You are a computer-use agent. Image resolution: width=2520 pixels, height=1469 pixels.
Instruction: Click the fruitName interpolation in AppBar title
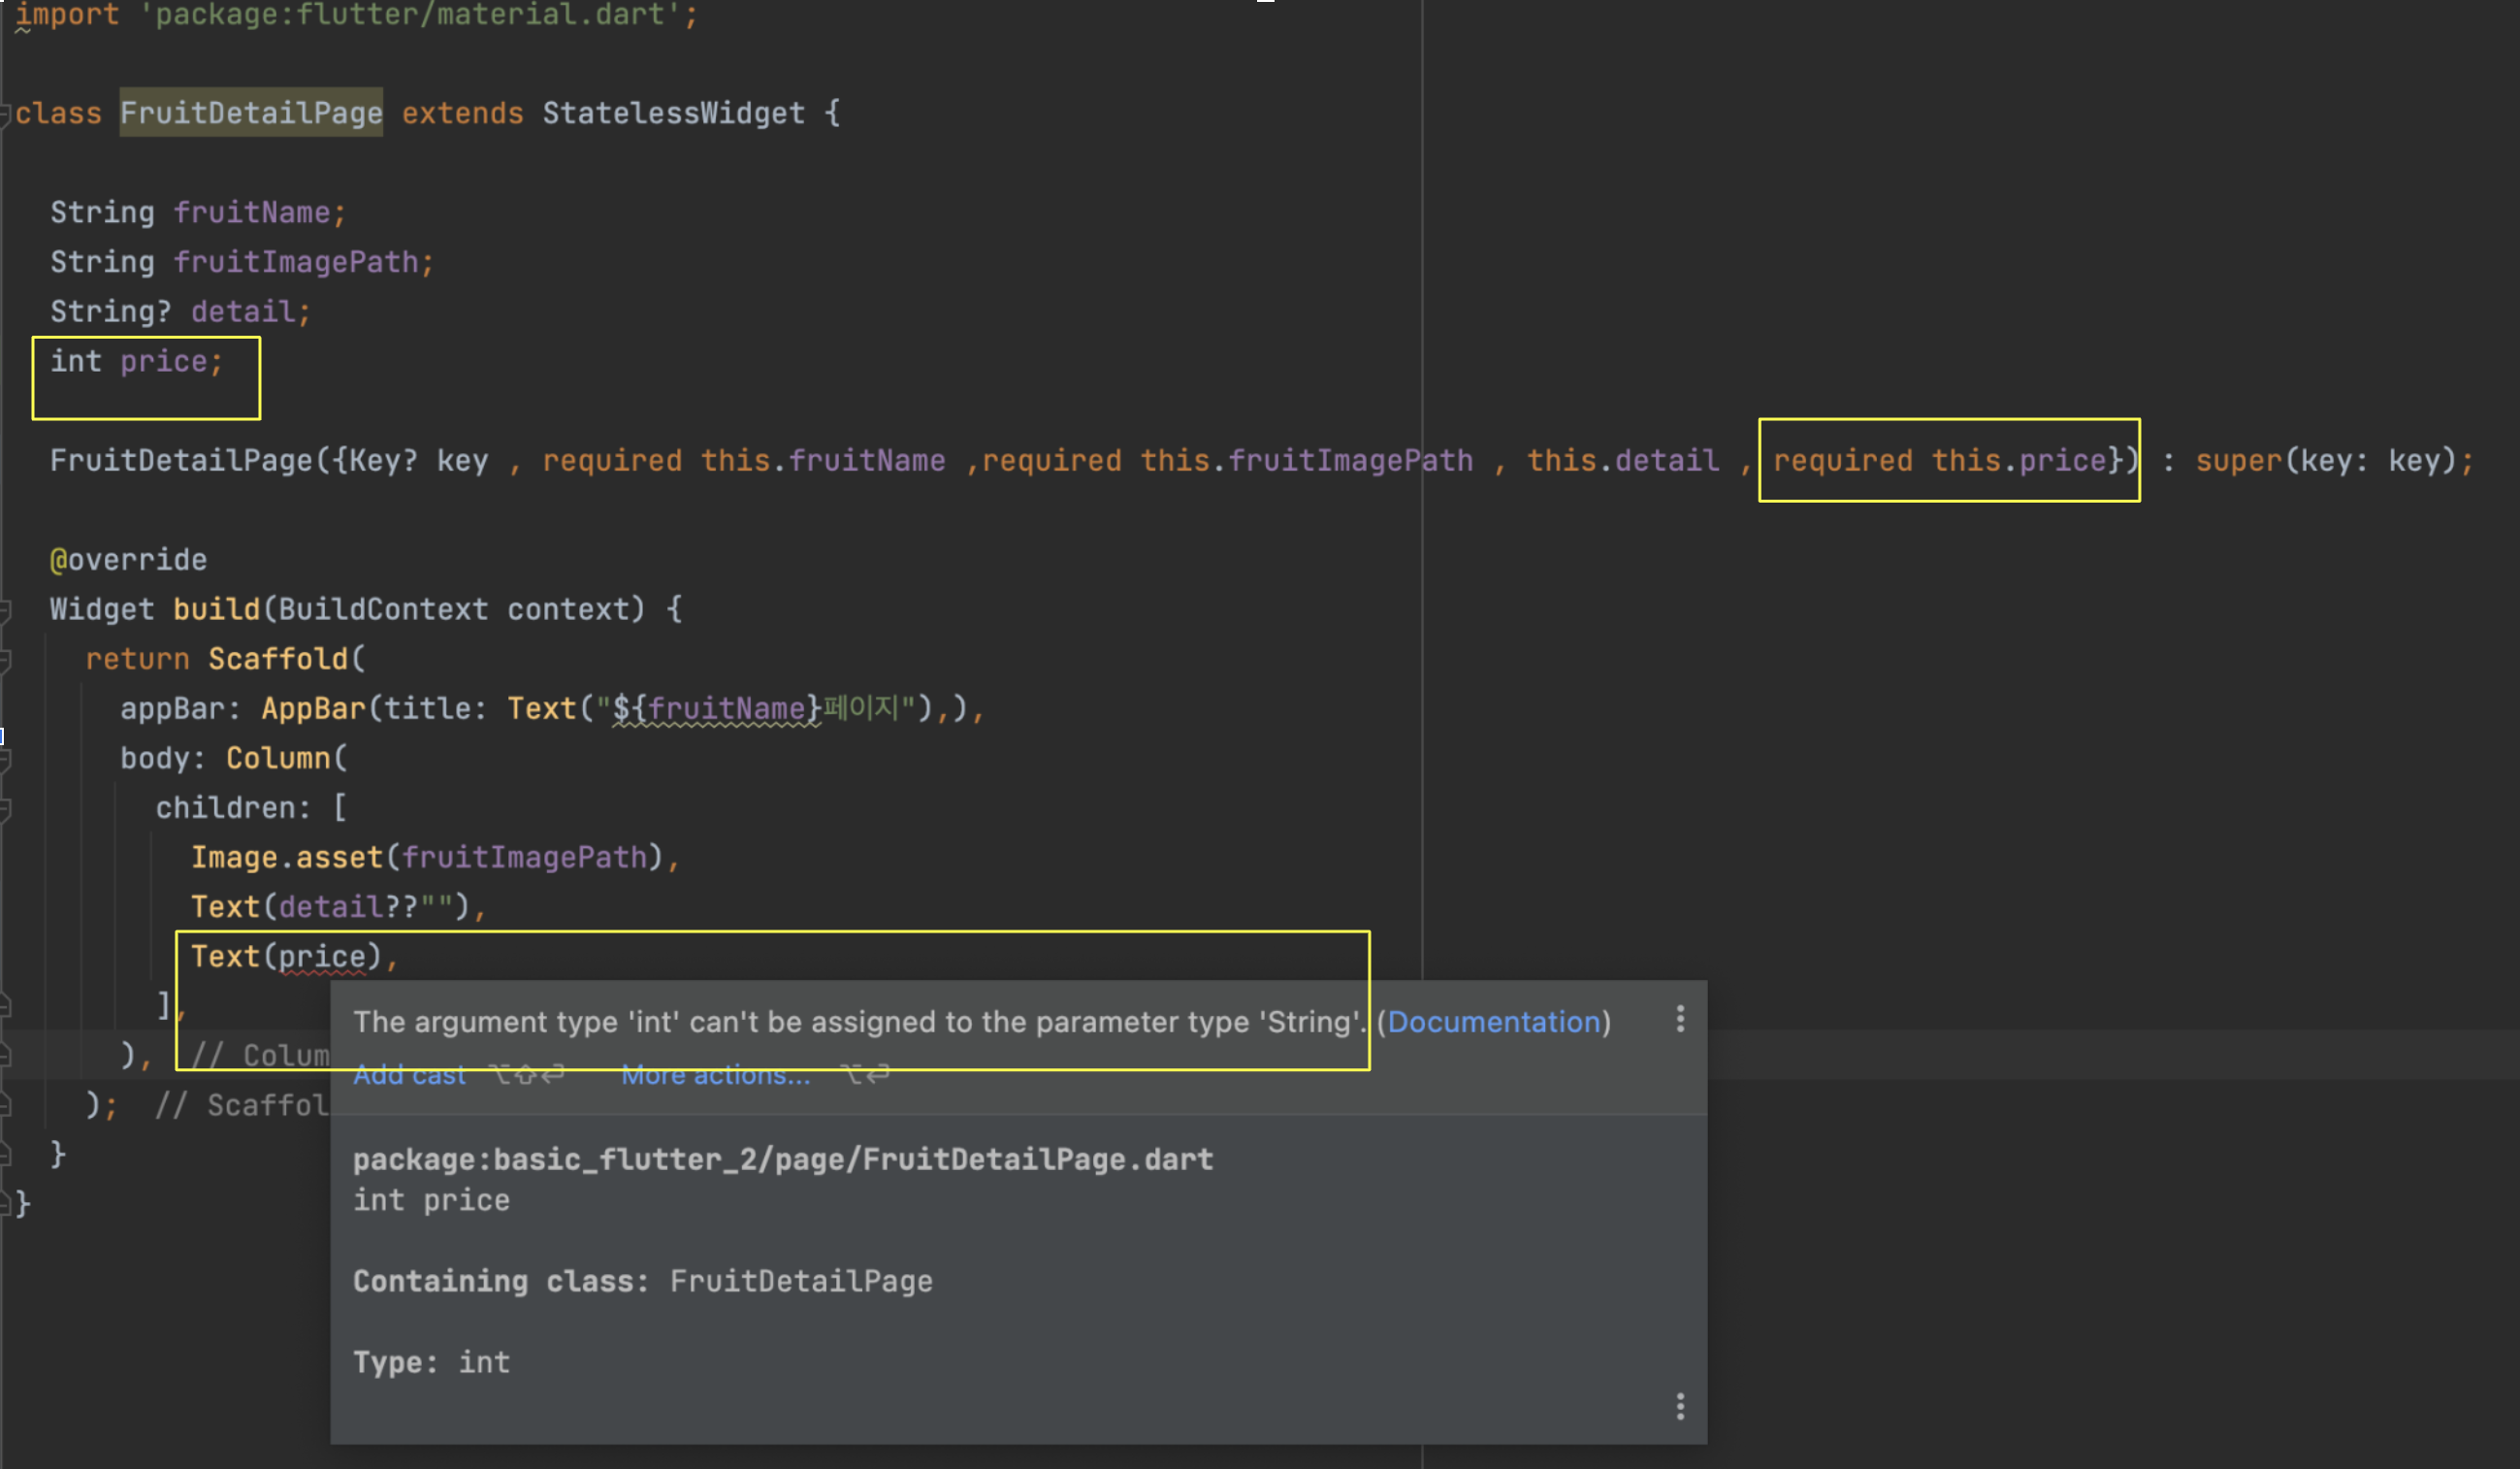pyautogui.click(x=726, y=709)
